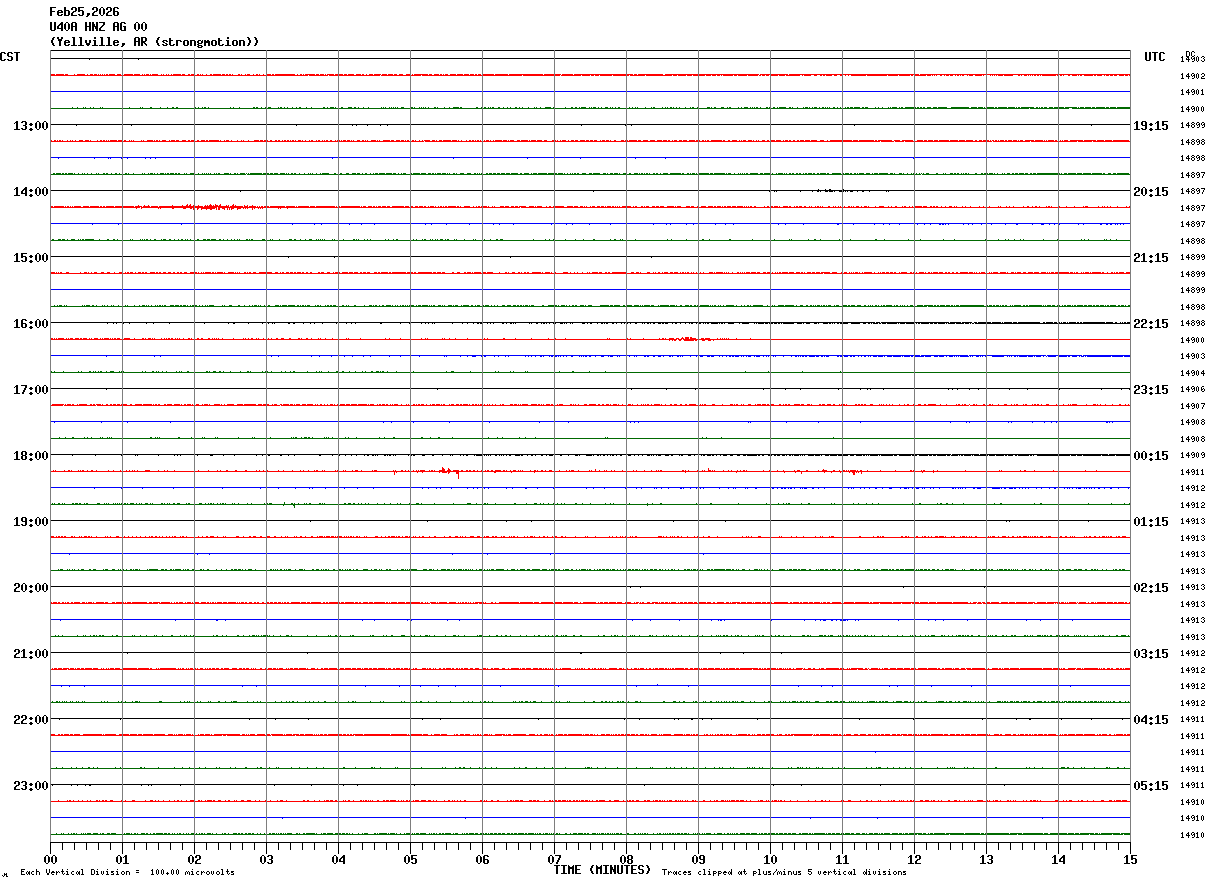Image resolution: width=1210 pixels, height=886 pixels.
Task: Click minute 04 on the time axis
Action: pos(339,859)
